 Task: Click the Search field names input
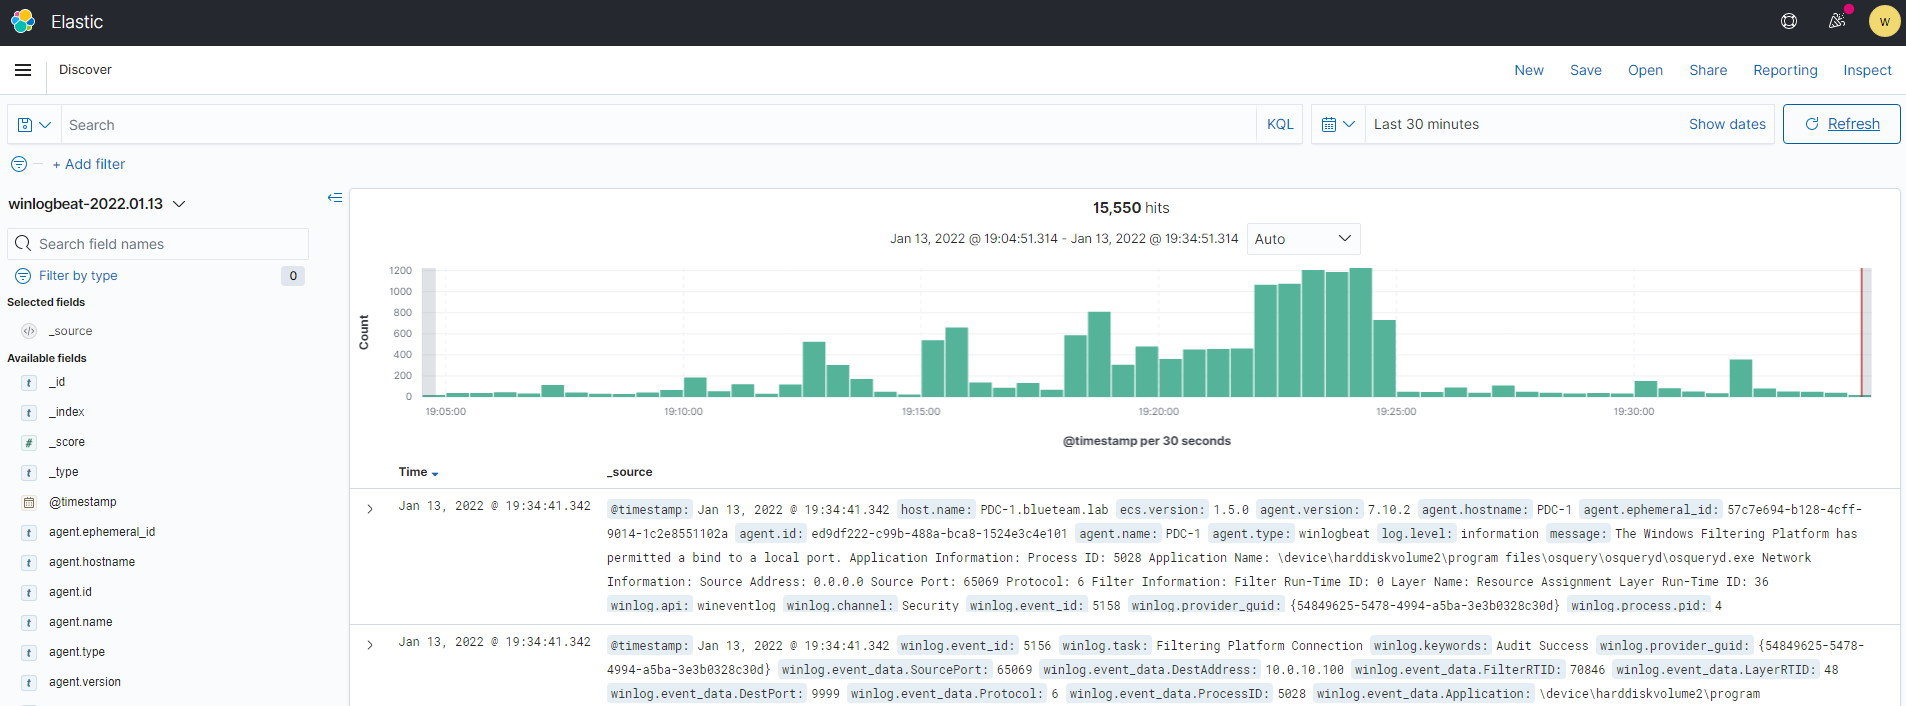coord(158,244)
